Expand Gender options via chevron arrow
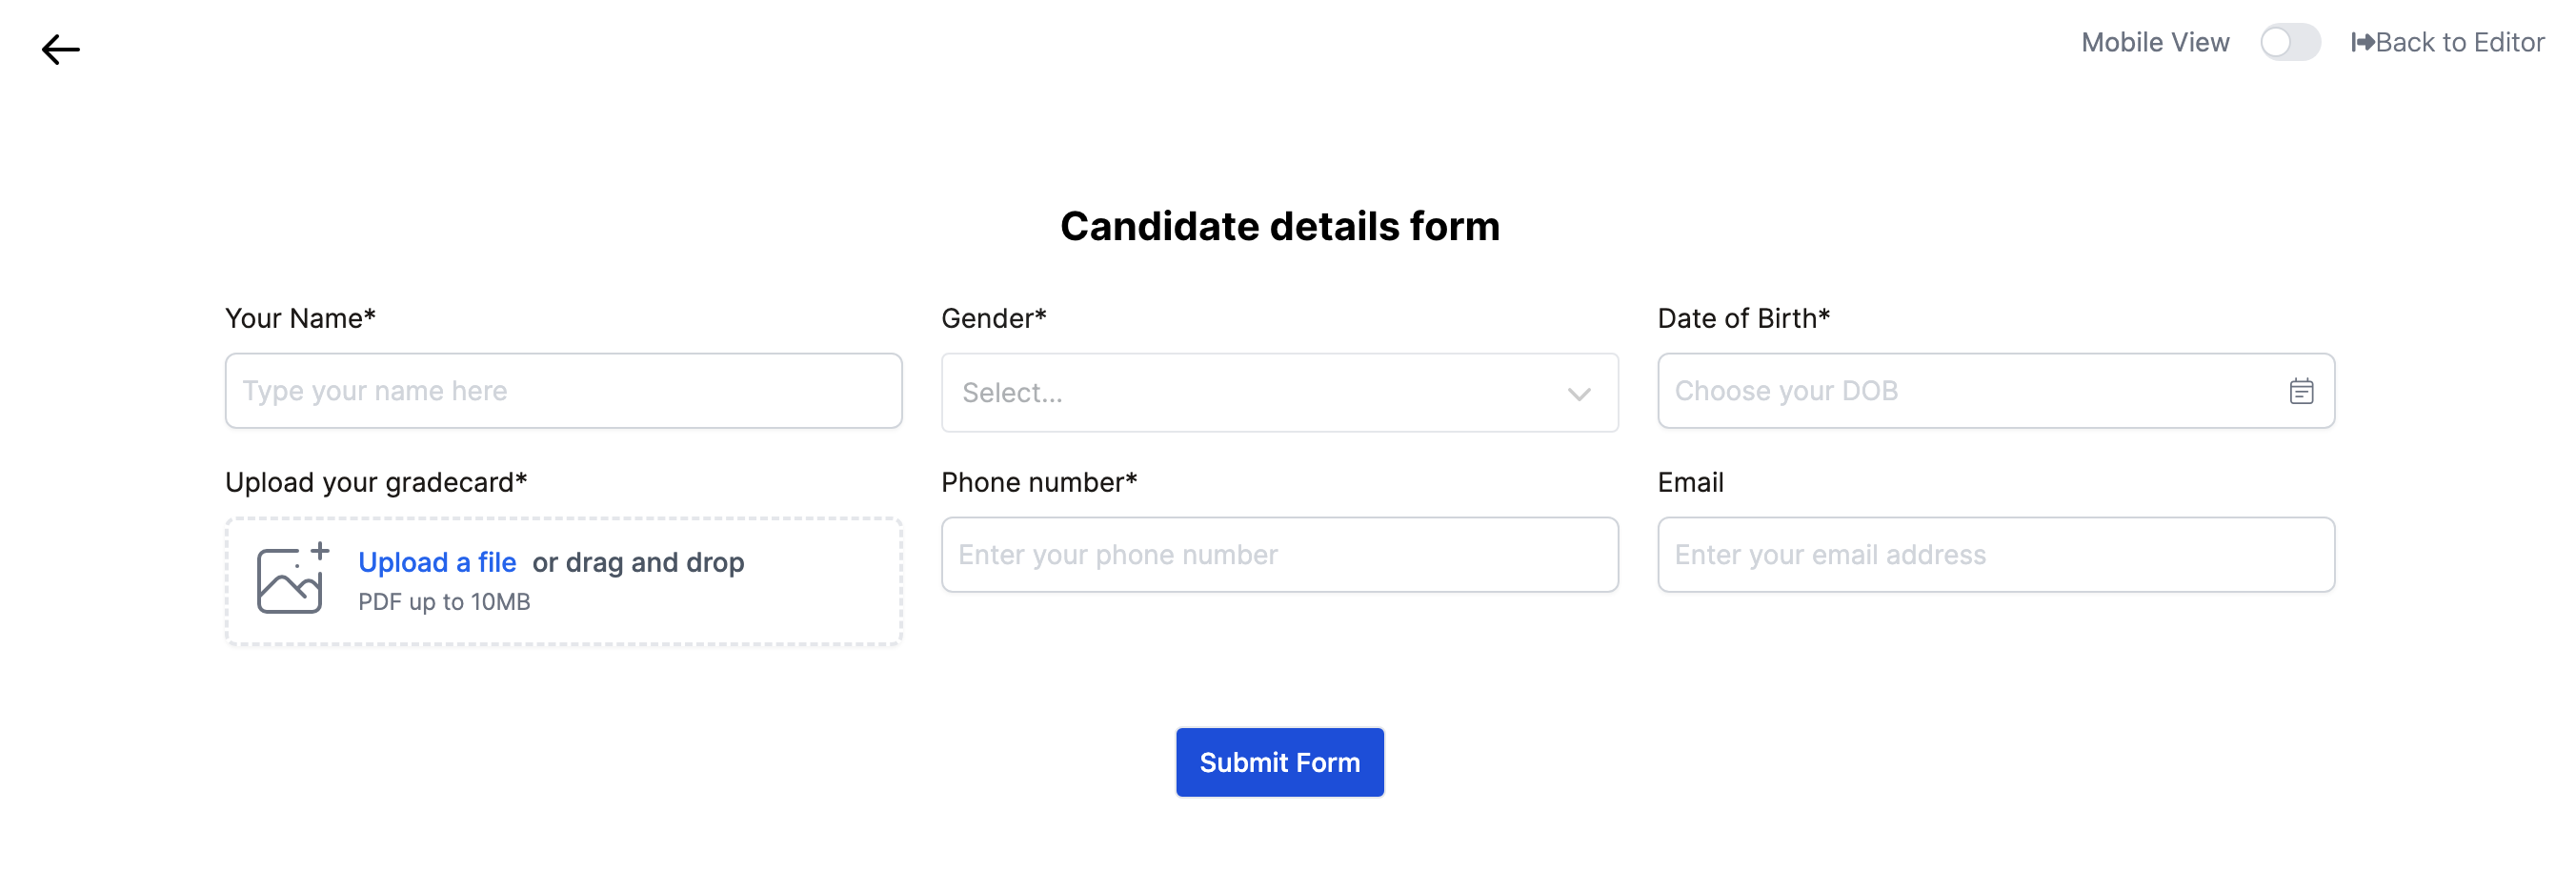 1578,393
